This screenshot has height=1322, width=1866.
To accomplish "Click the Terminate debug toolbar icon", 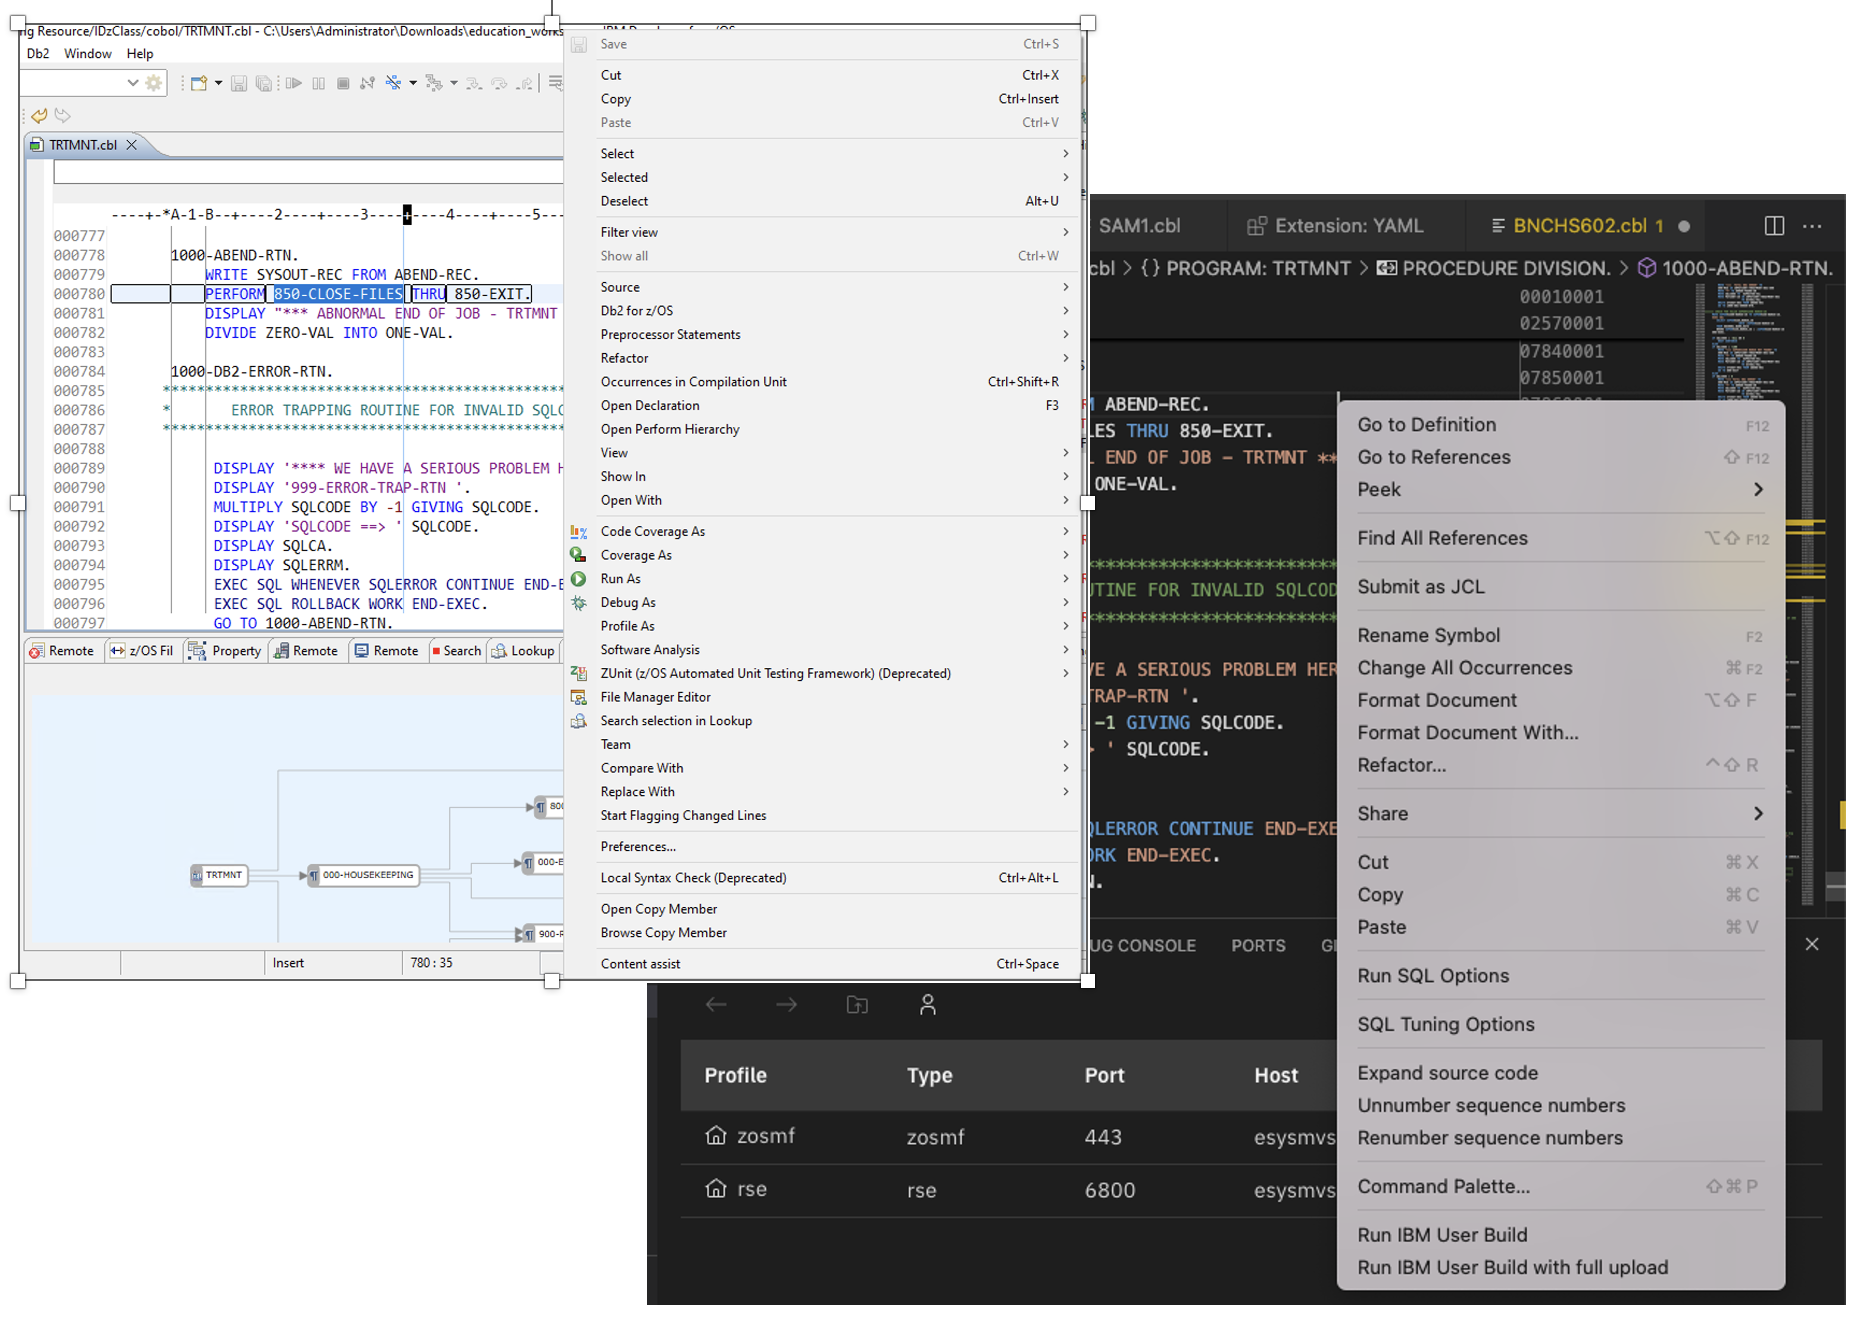I will tap(343, 83).
